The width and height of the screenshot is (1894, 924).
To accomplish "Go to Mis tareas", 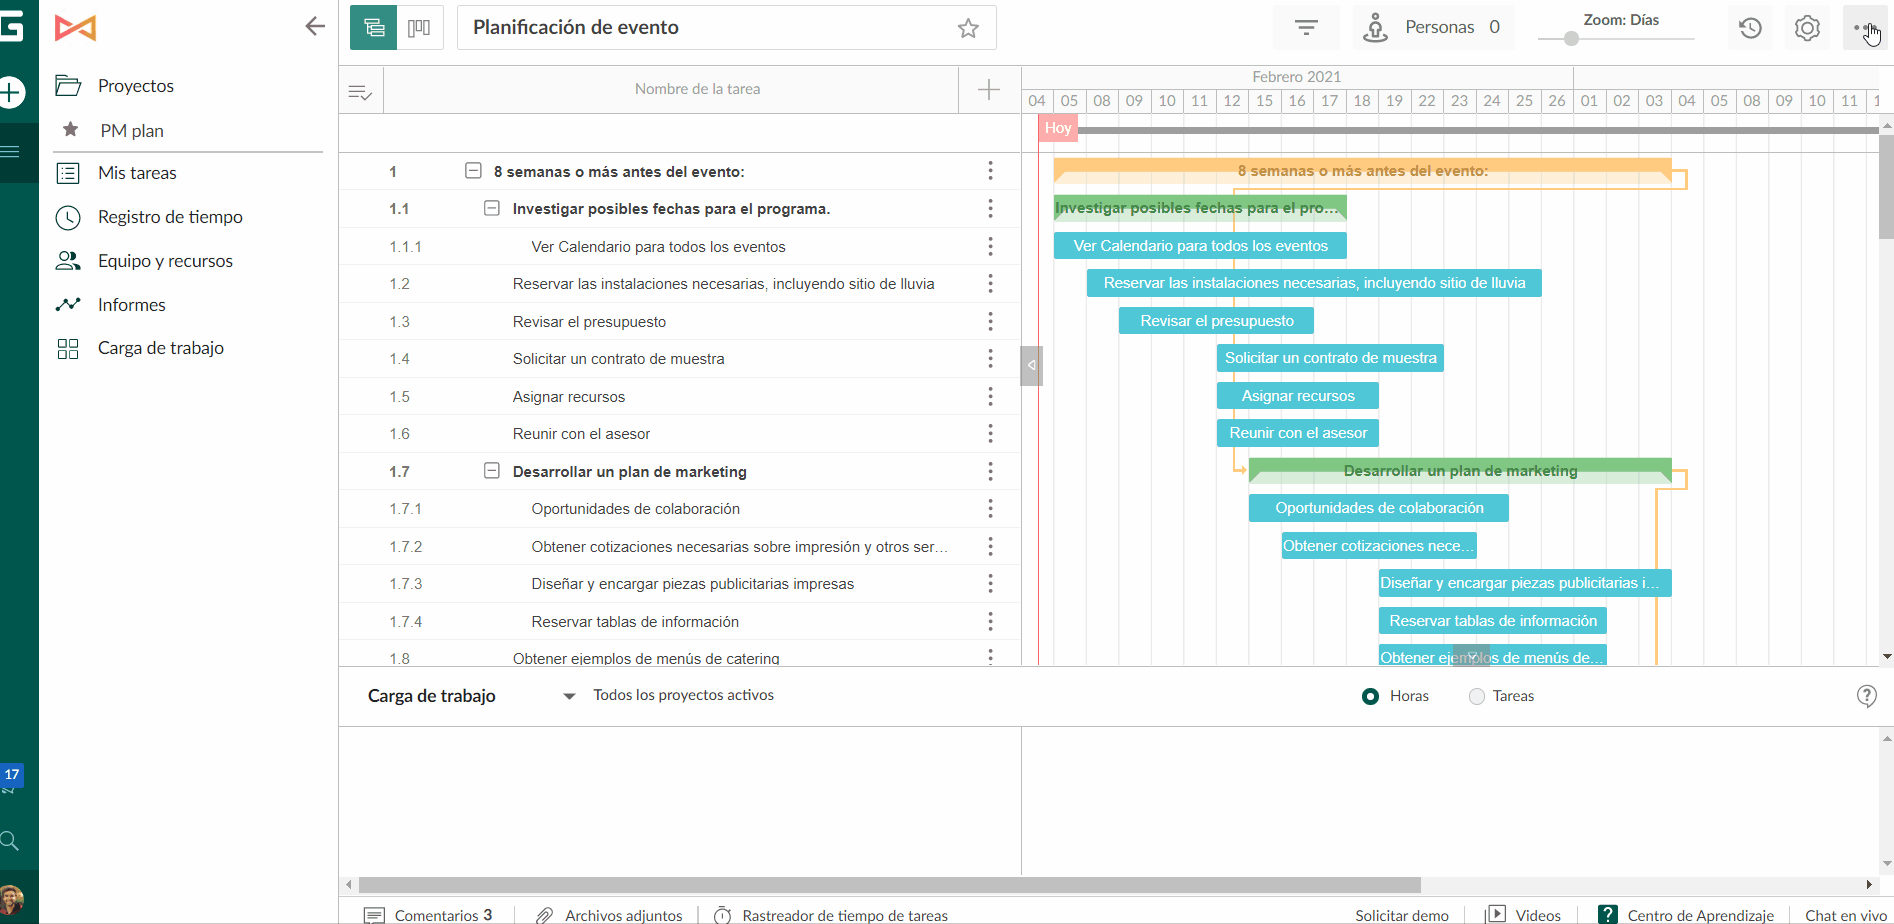I will pos(137,173).
